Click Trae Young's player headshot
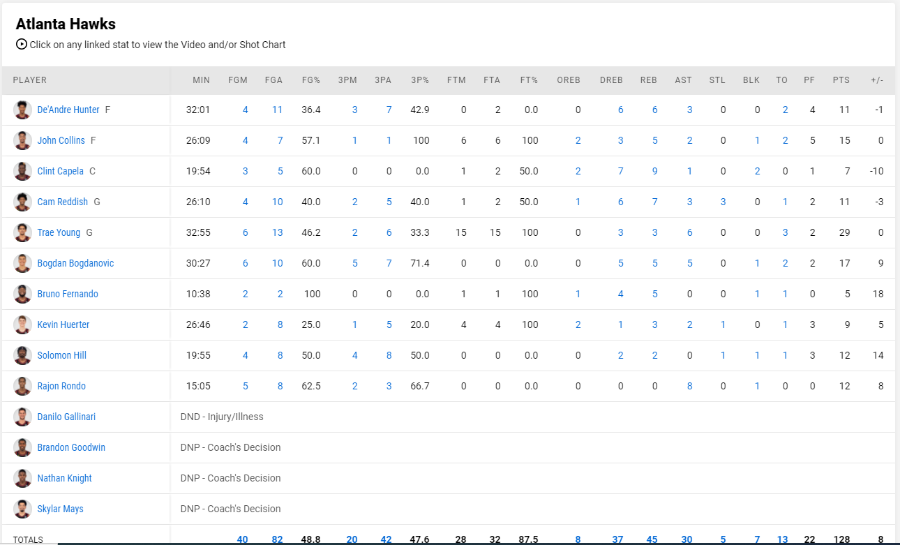 (22, 232)
